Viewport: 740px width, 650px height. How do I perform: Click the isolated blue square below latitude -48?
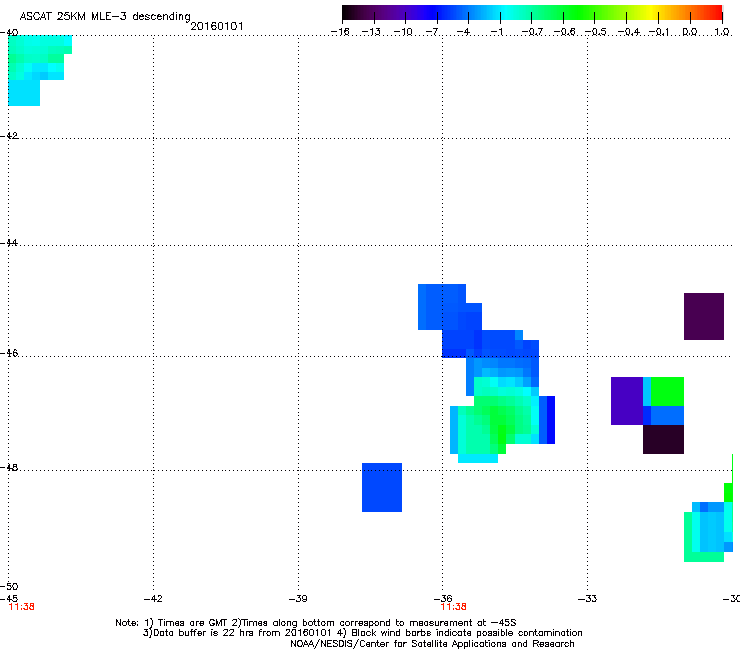[x=382, y=487]
